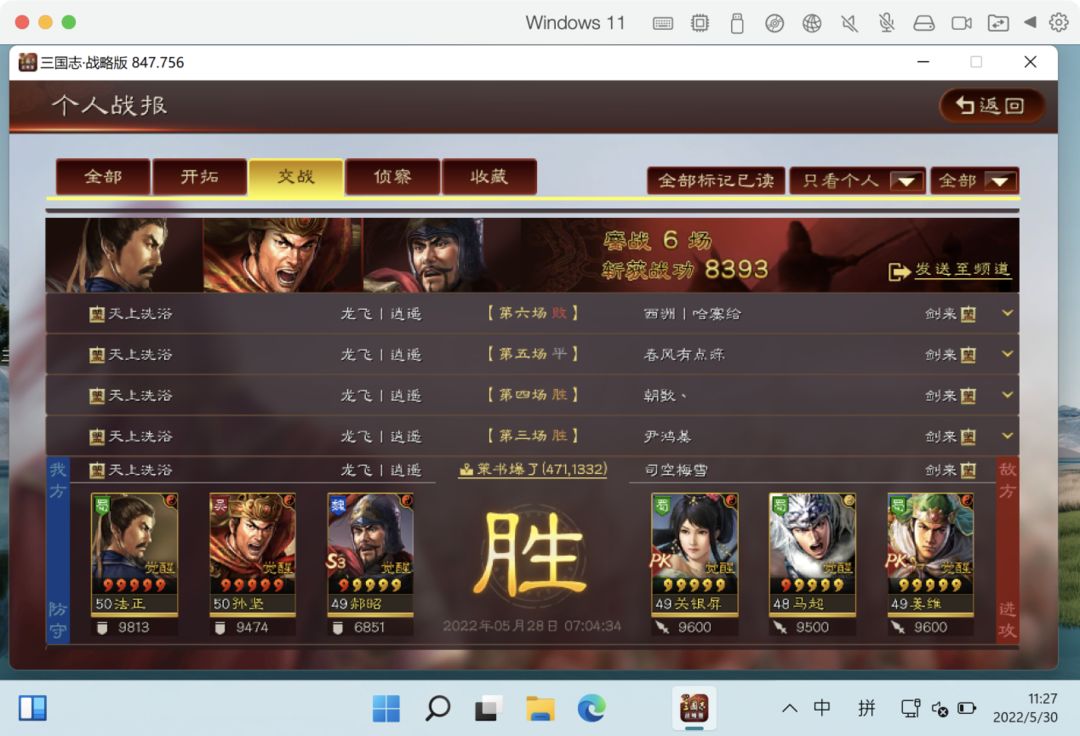The image size is (1080, 736).
Task: Expand the 第六场 败 battle row
Action: coord(532,313)
